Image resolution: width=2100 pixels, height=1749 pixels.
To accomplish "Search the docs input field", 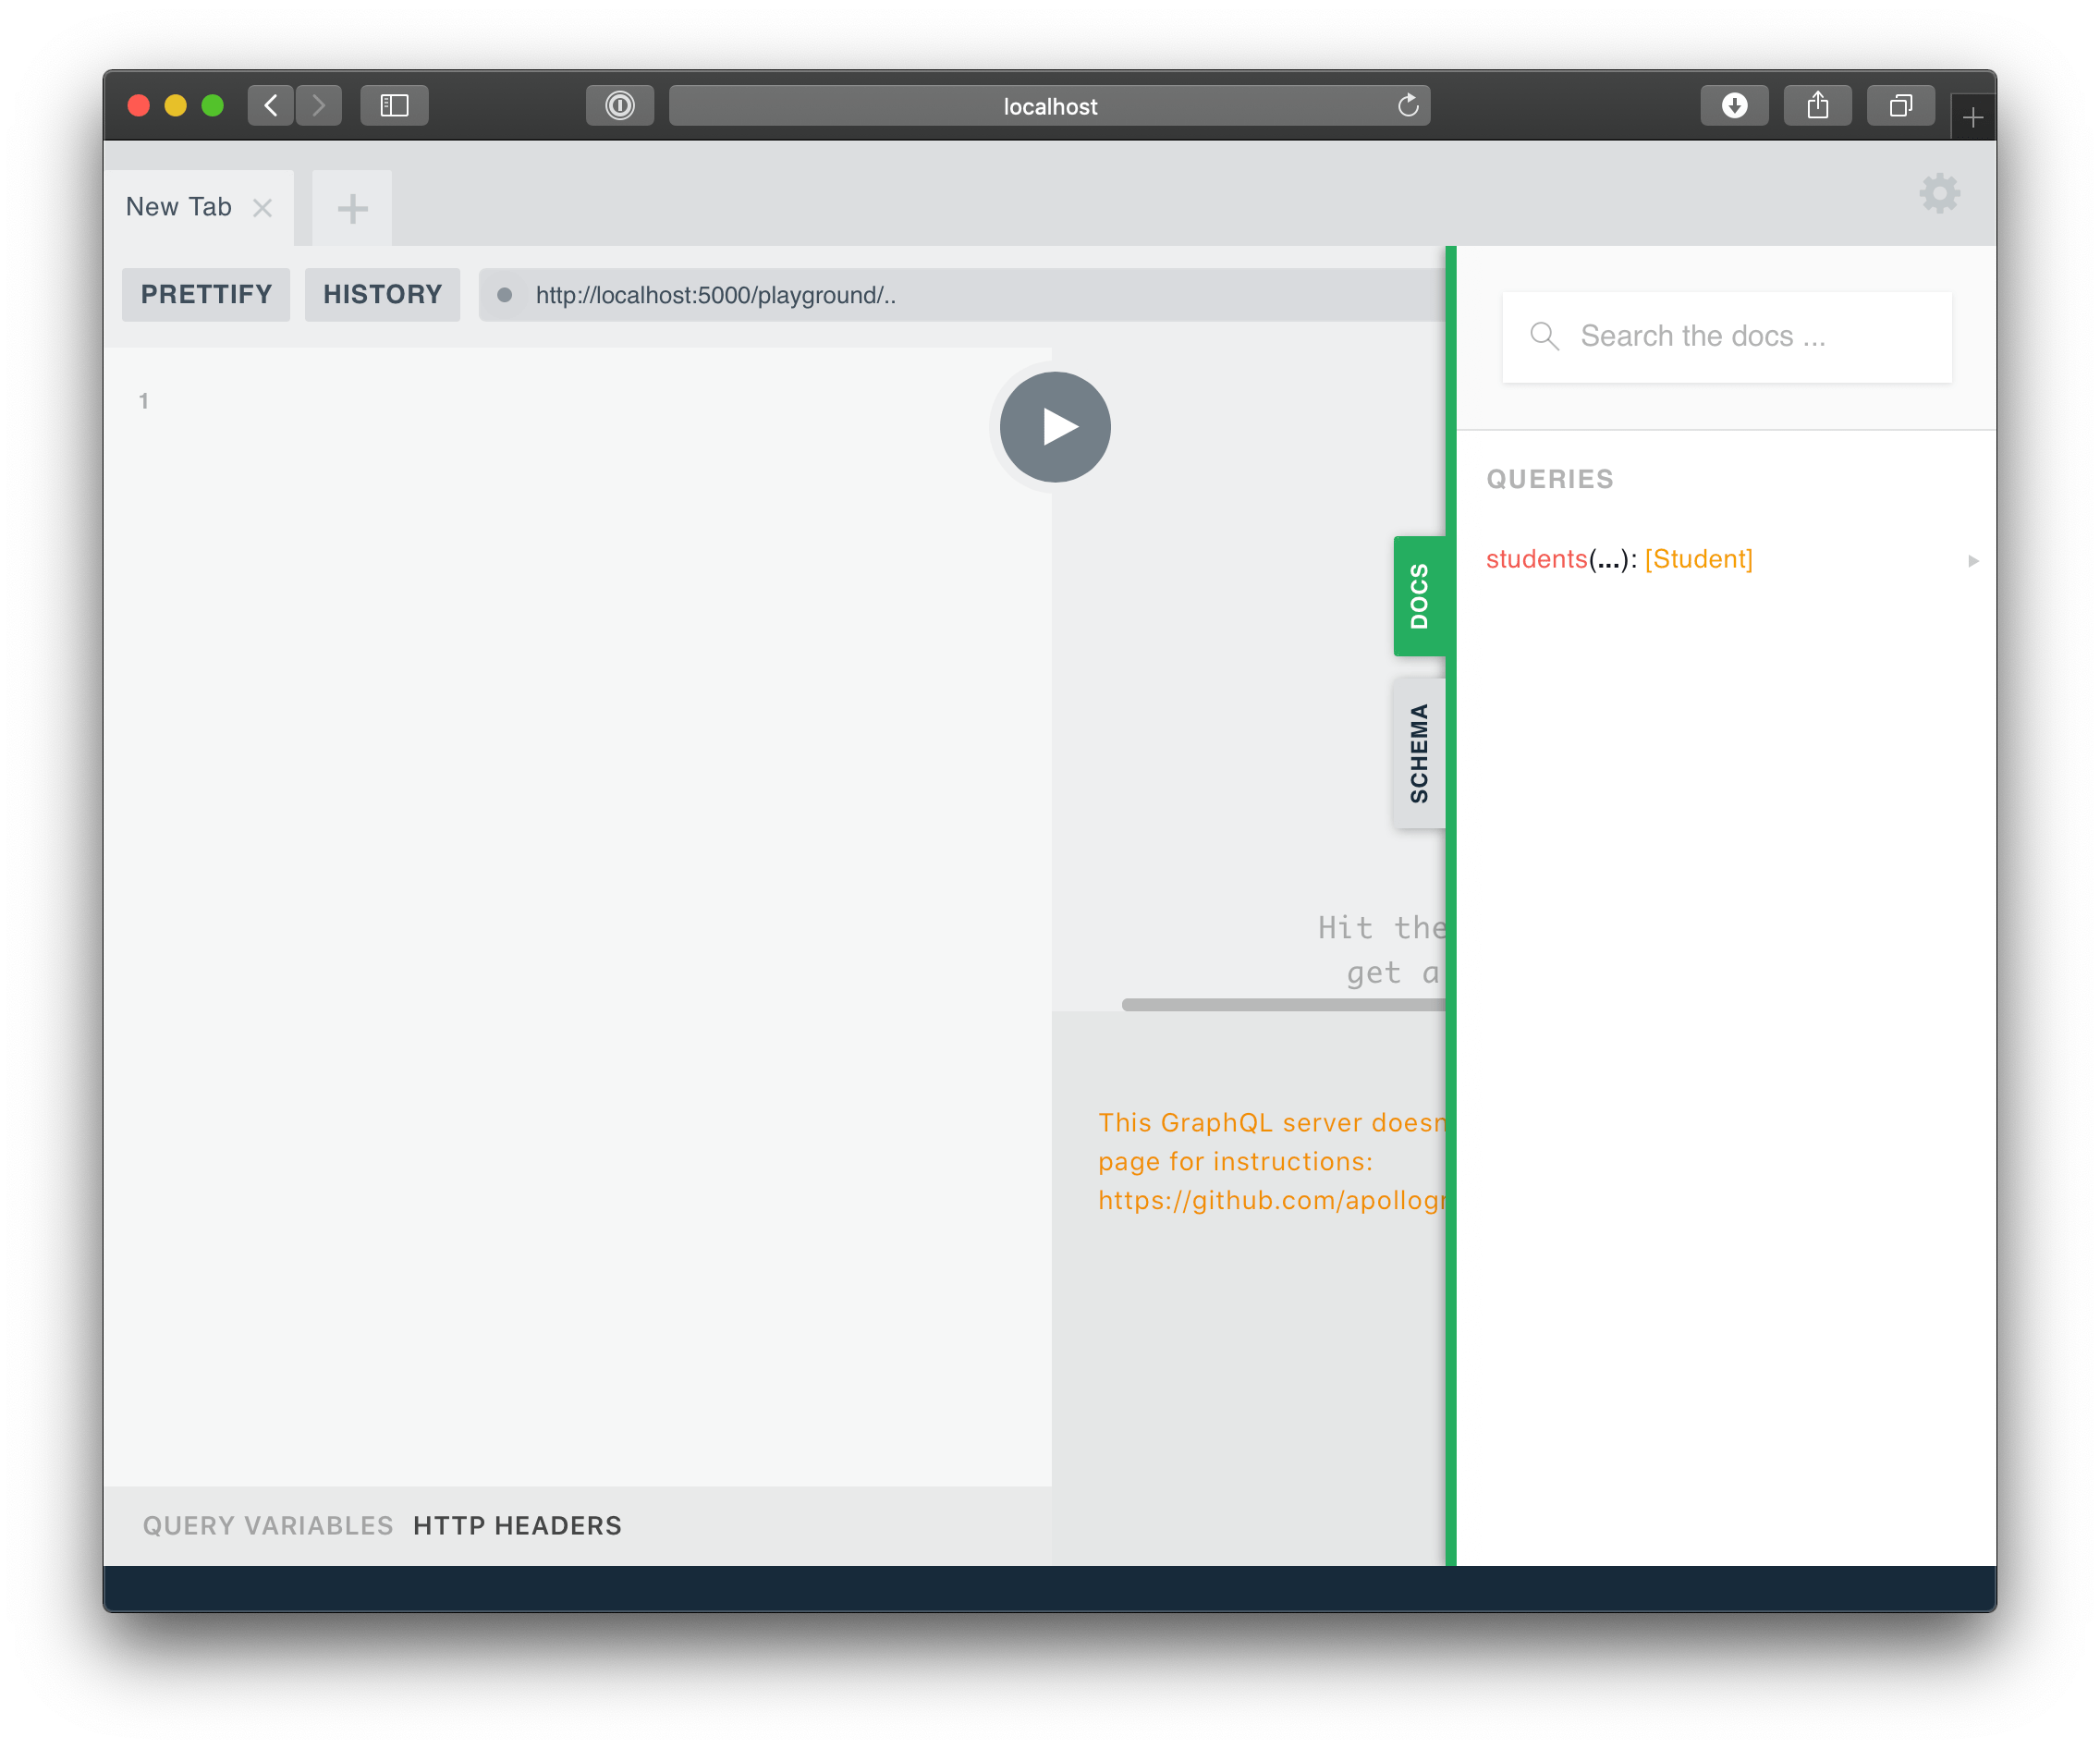I will pyautogui.click(x=1728, y=336).
